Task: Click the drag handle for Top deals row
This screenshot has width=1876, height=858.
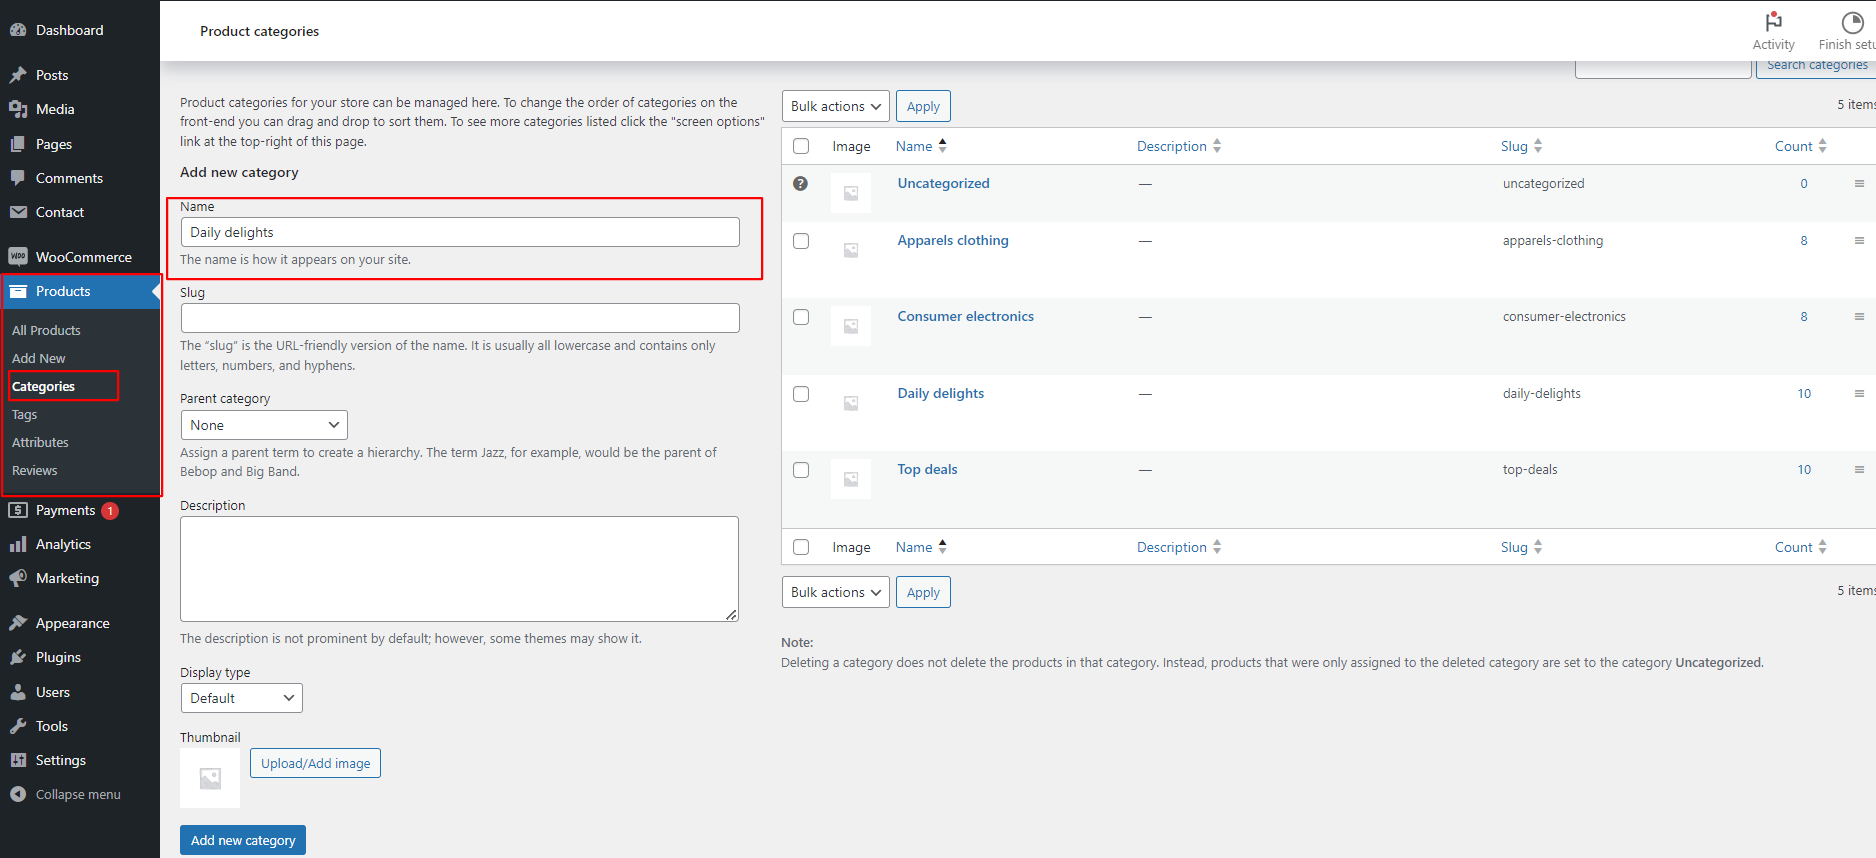Action: tap(1859, 470)
